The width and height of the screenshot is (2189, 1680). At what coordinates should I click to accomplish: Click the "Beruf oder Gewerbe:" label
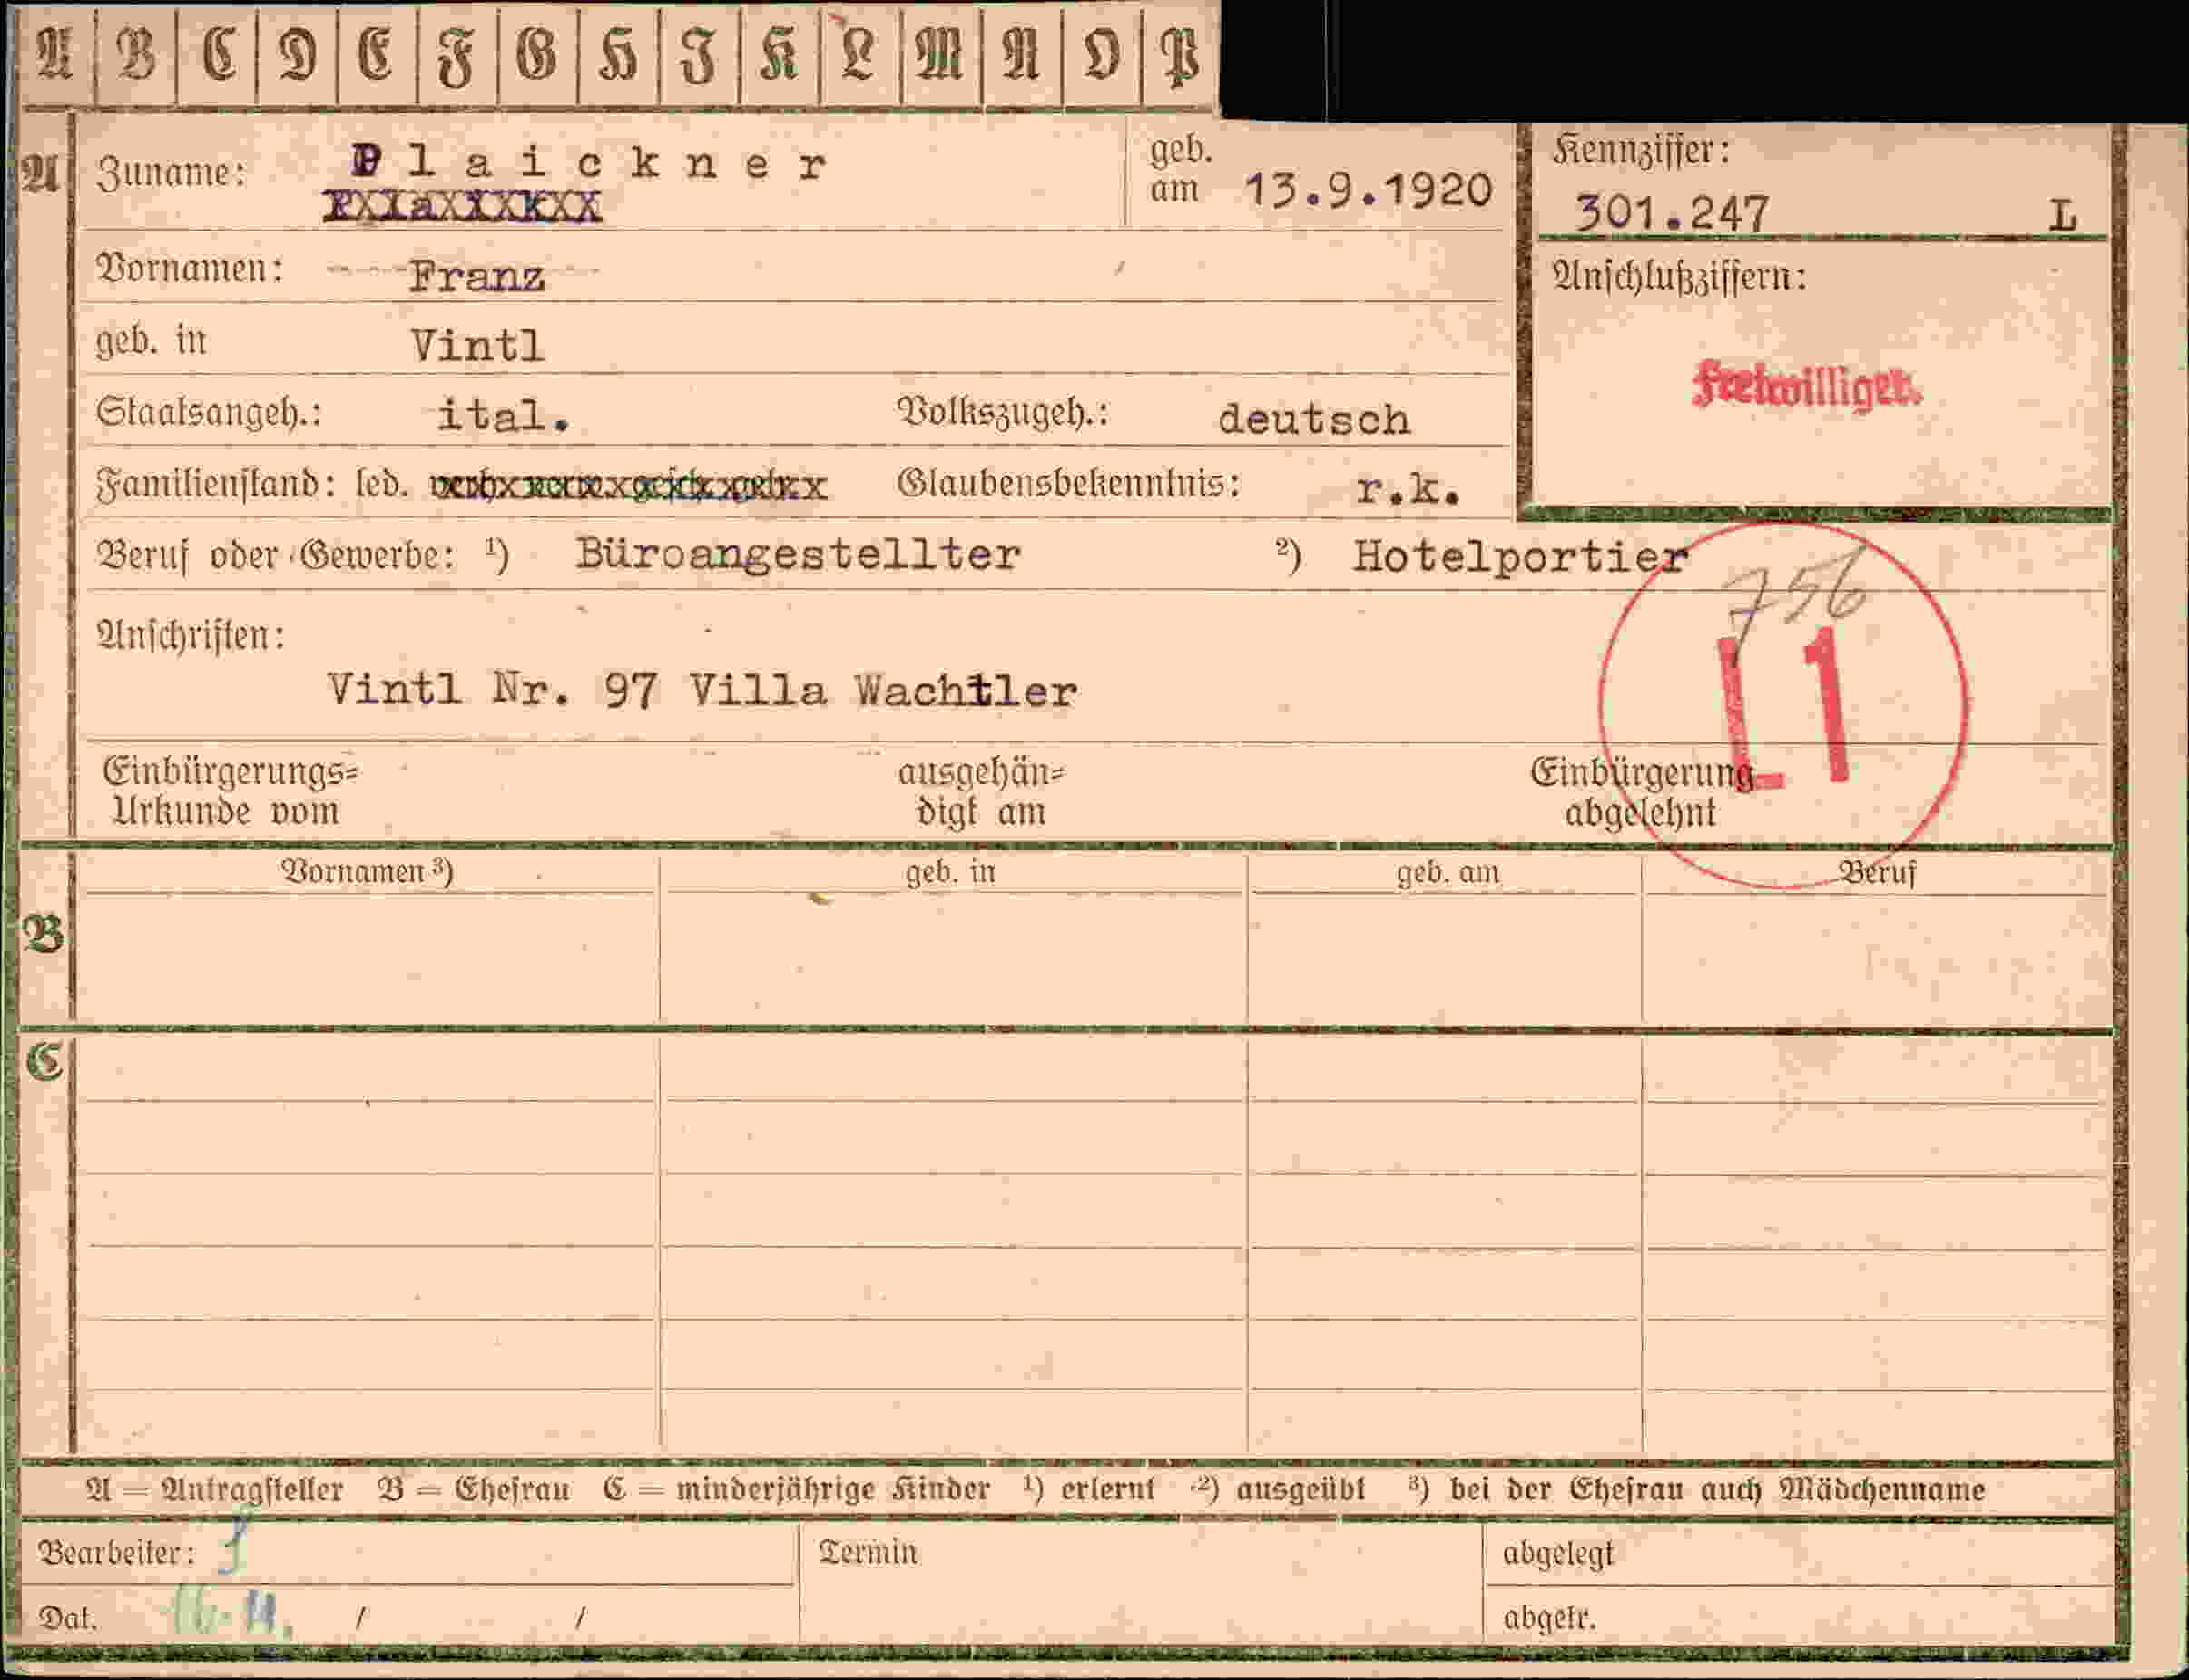pyautogui.click(x=276, y=556)
